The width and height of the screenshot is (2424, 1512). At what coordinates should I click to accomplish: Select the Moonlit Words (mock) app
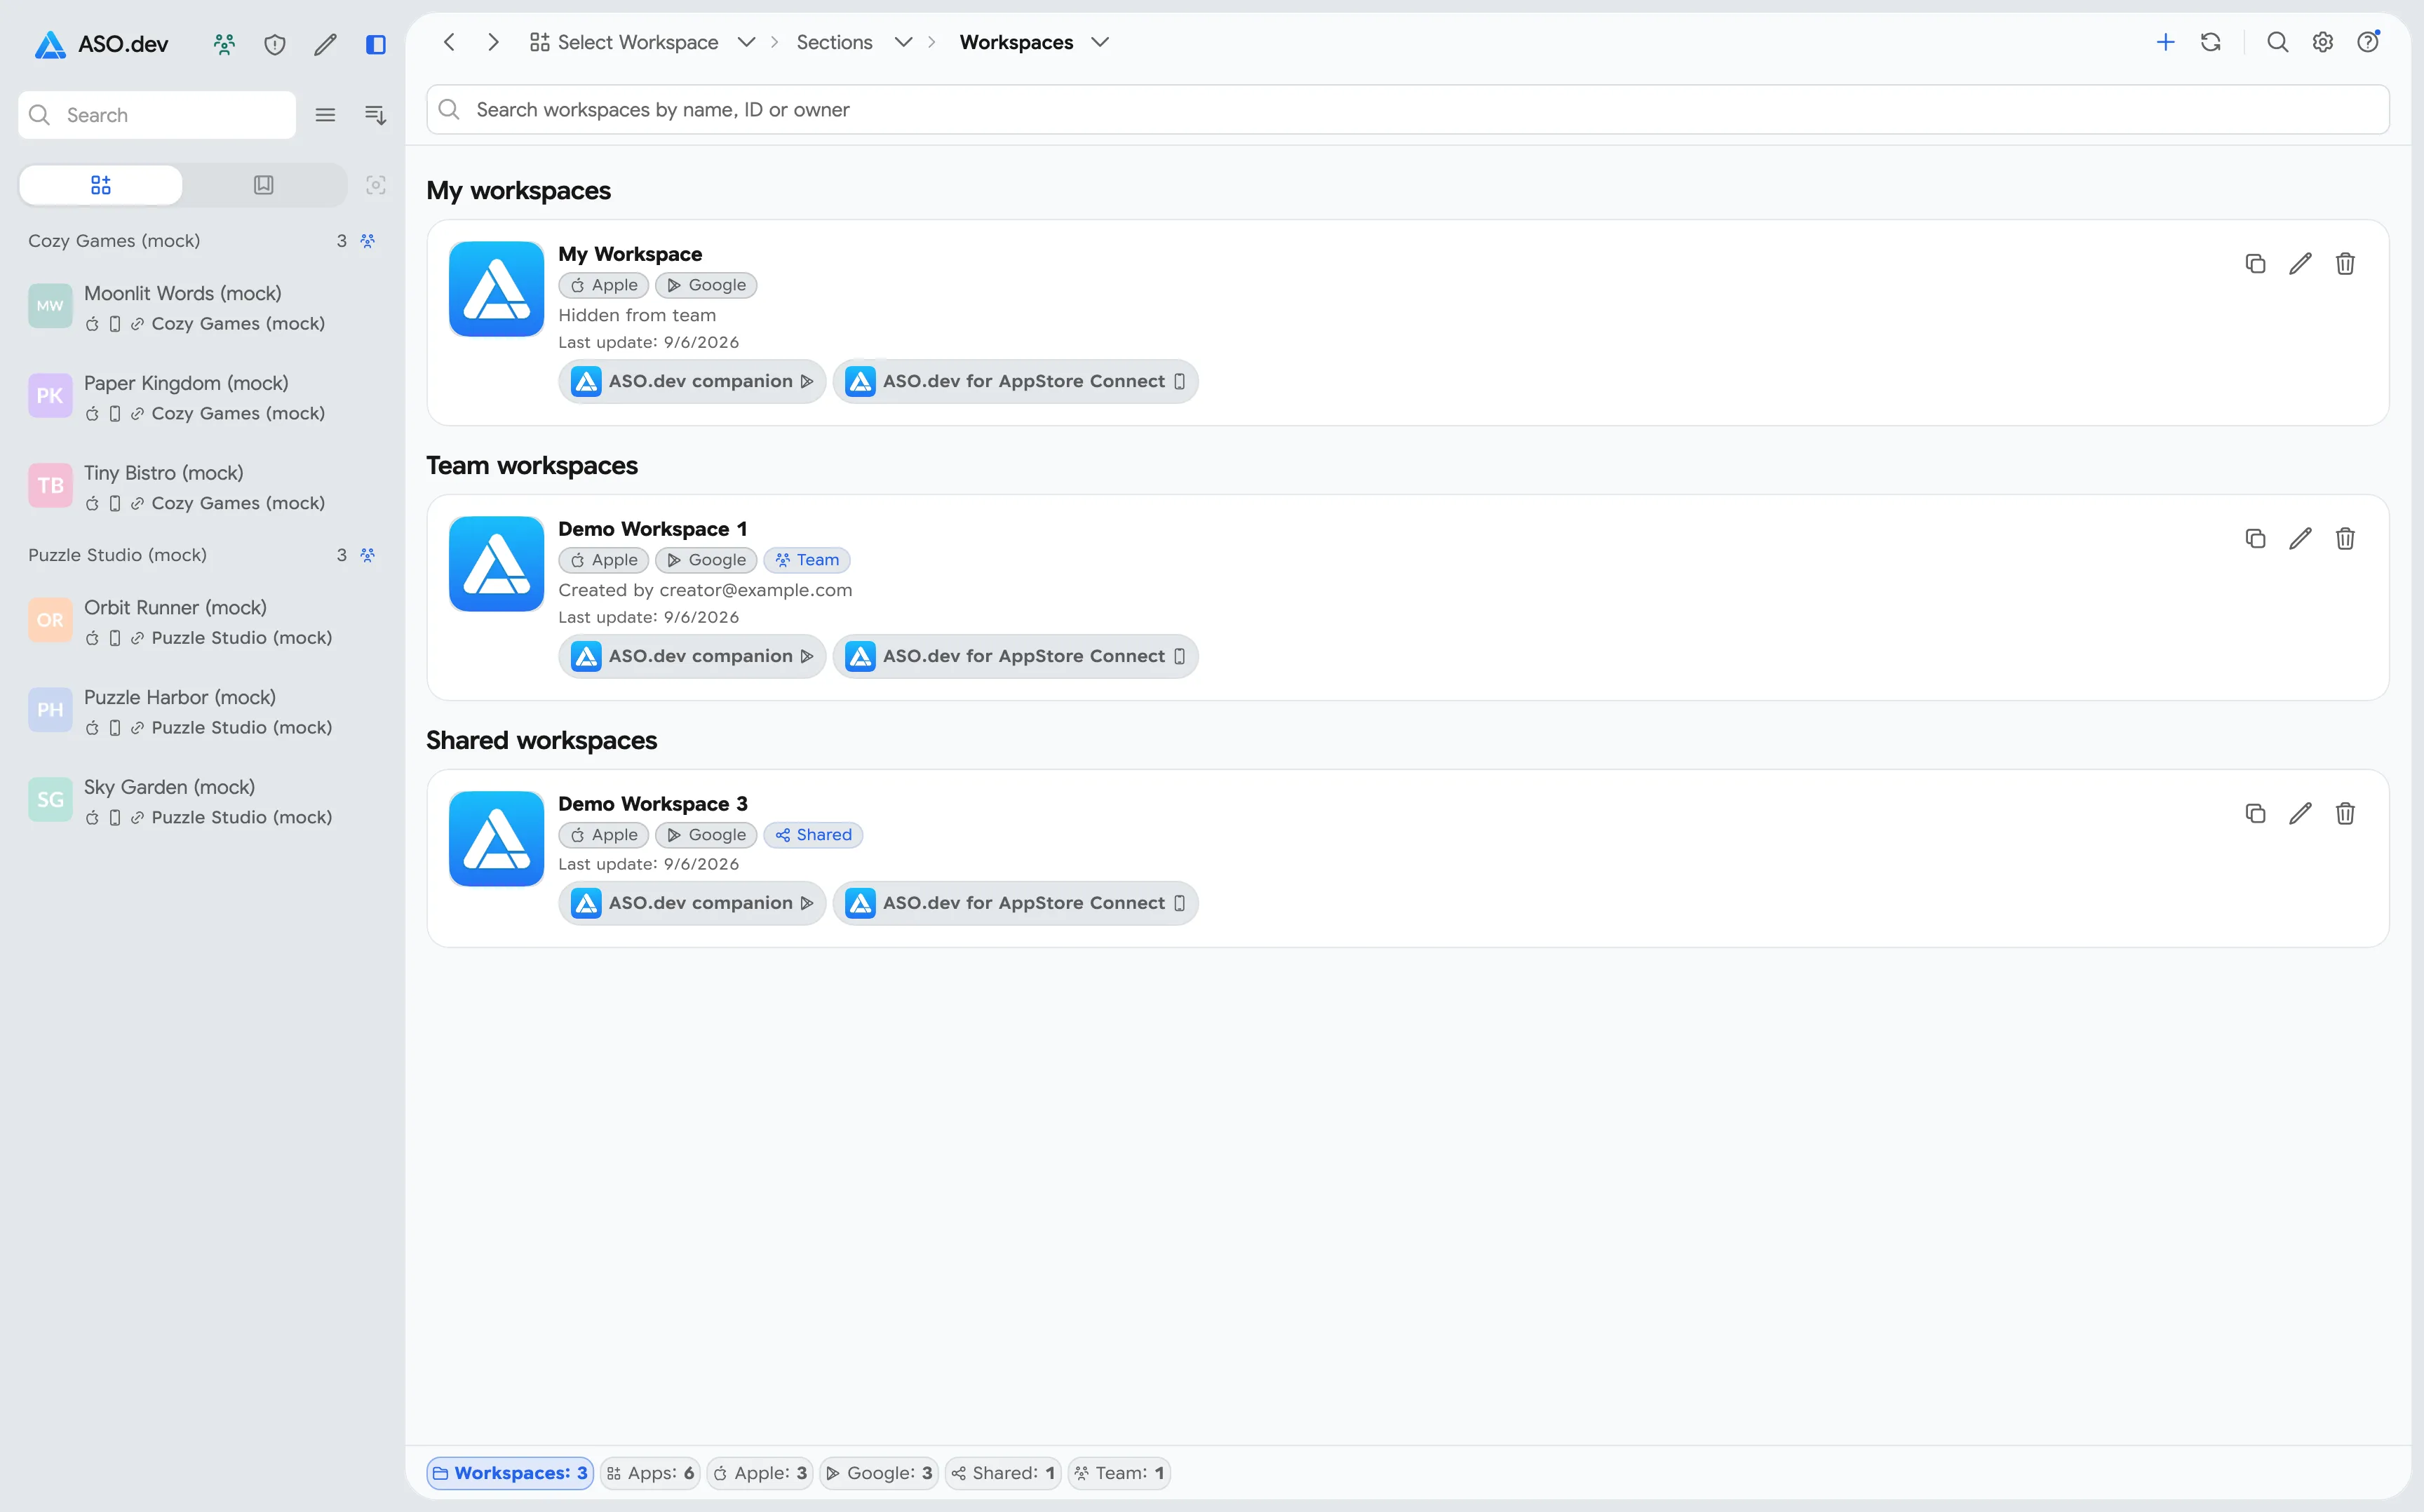(202, 308)
